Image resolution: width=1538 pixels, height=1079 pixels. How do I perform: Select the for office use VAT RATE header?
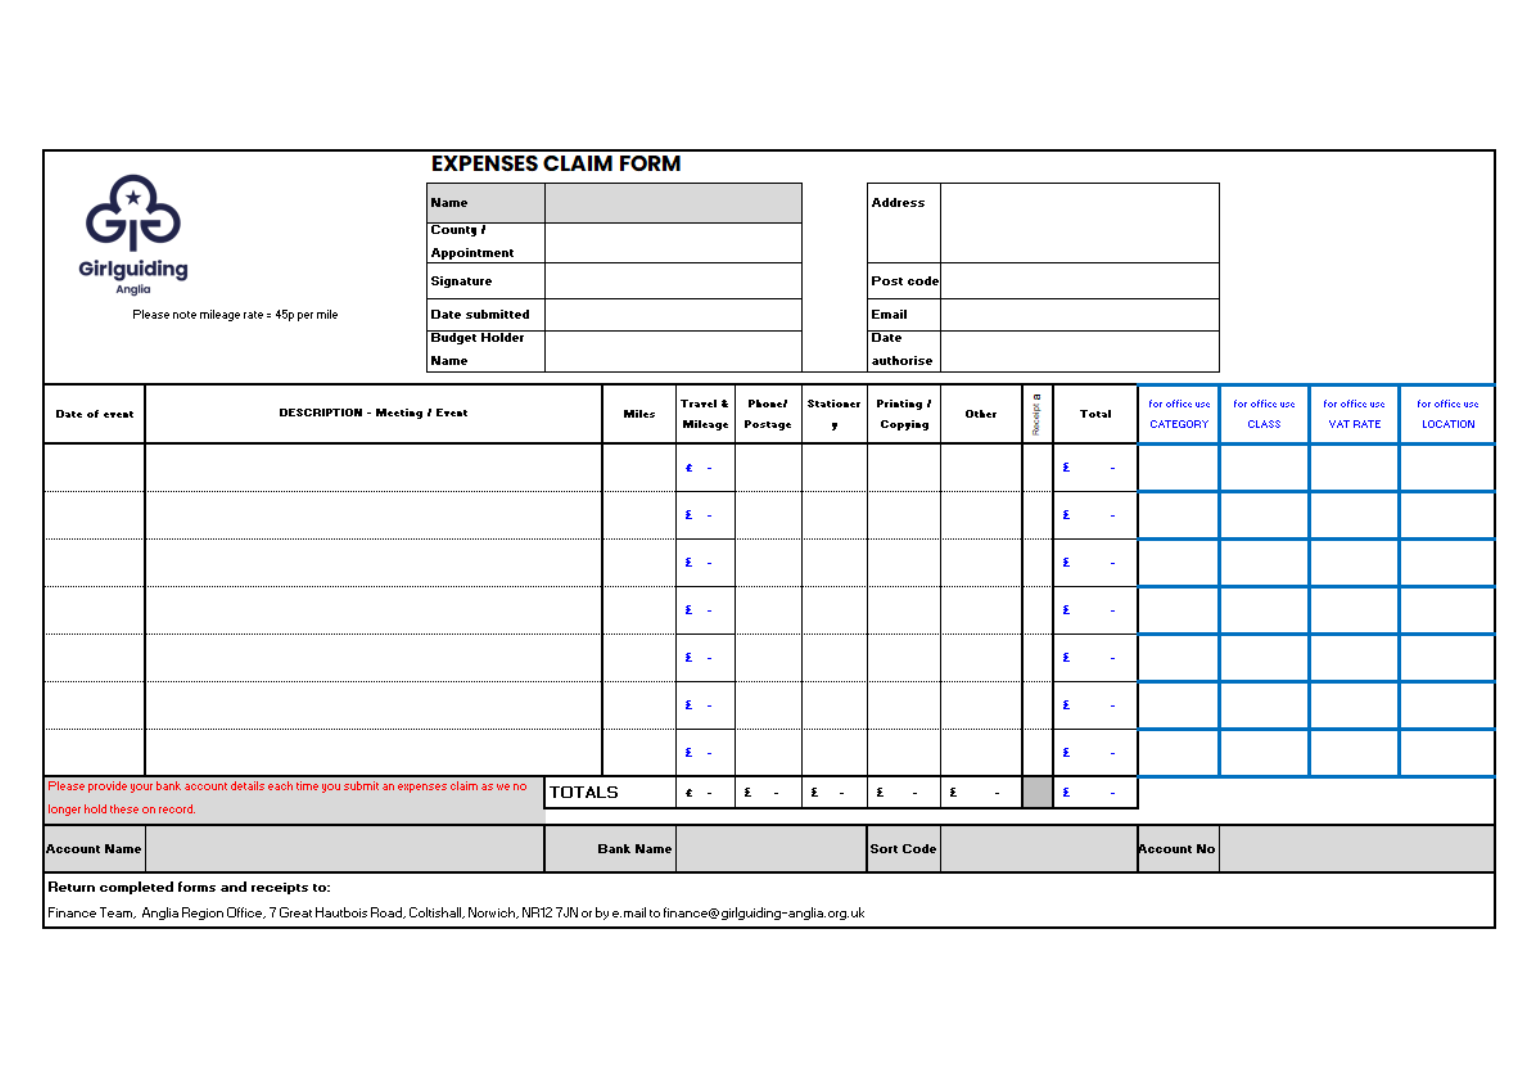[1354, 414]
